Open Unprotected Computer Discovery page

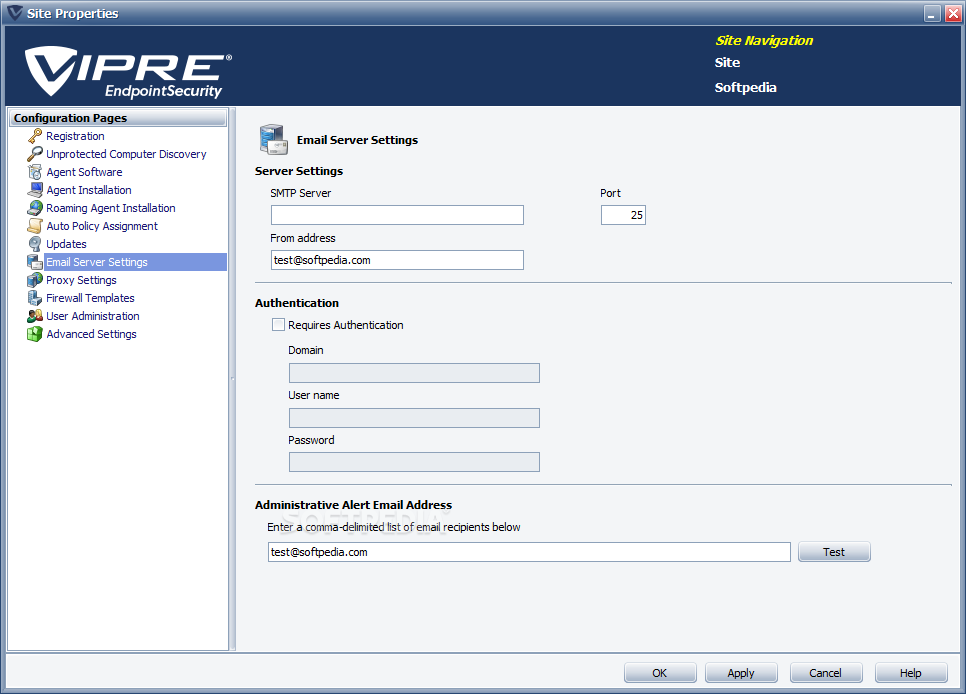126,154
